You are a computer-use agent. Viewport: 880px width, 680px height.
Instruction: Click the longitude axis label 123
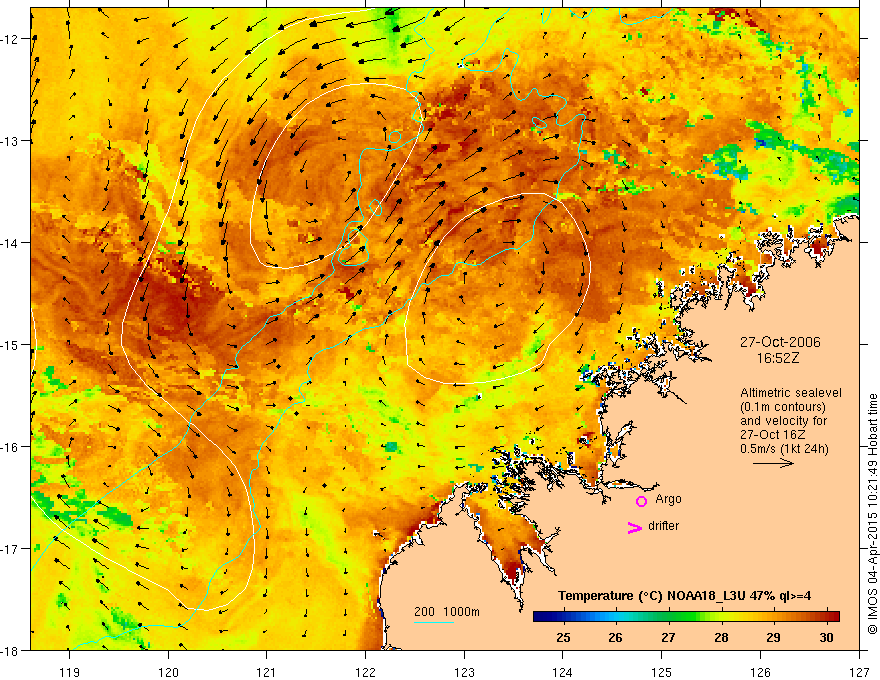pos(464,672)
